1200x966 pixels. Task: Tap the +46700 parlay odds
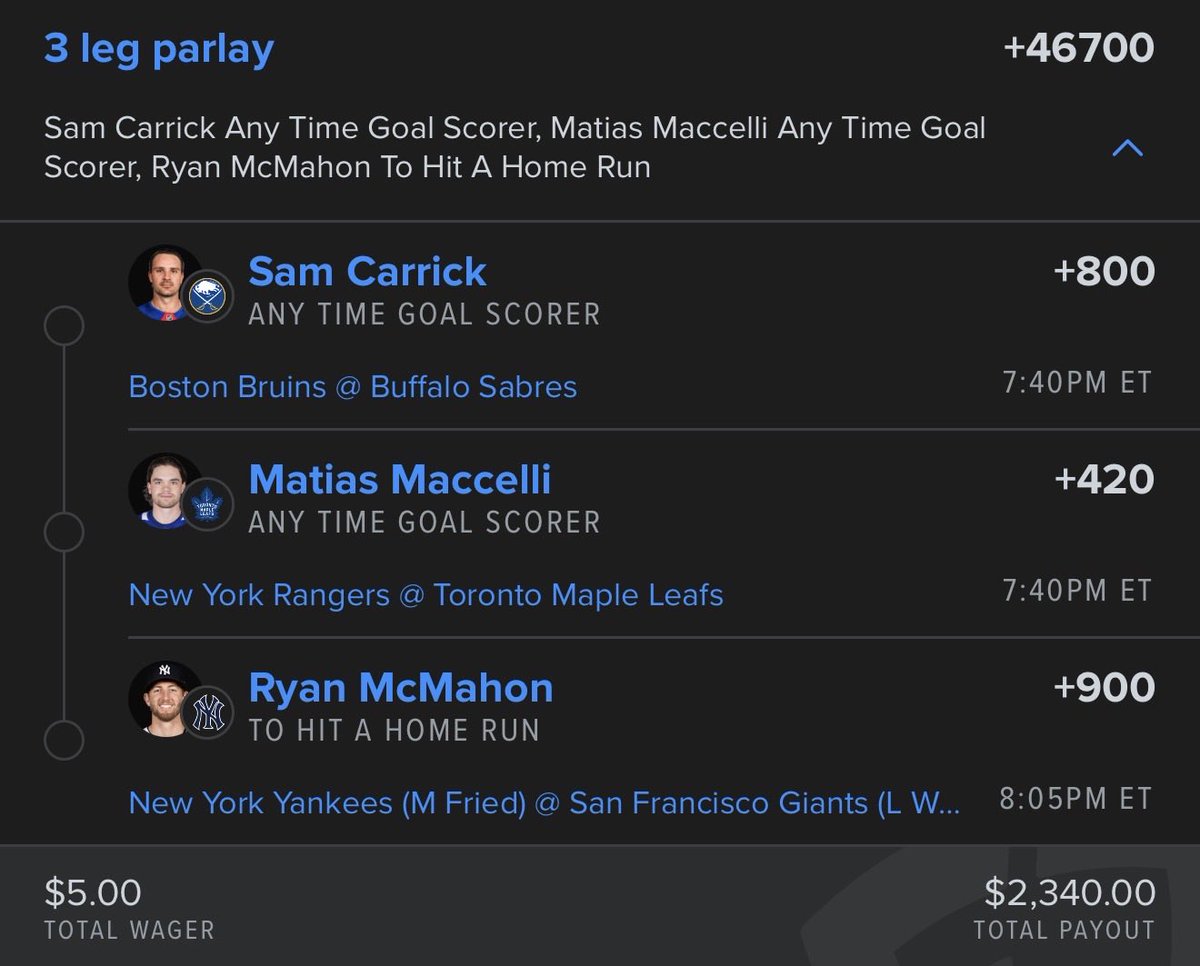[x=1078, y=48]
